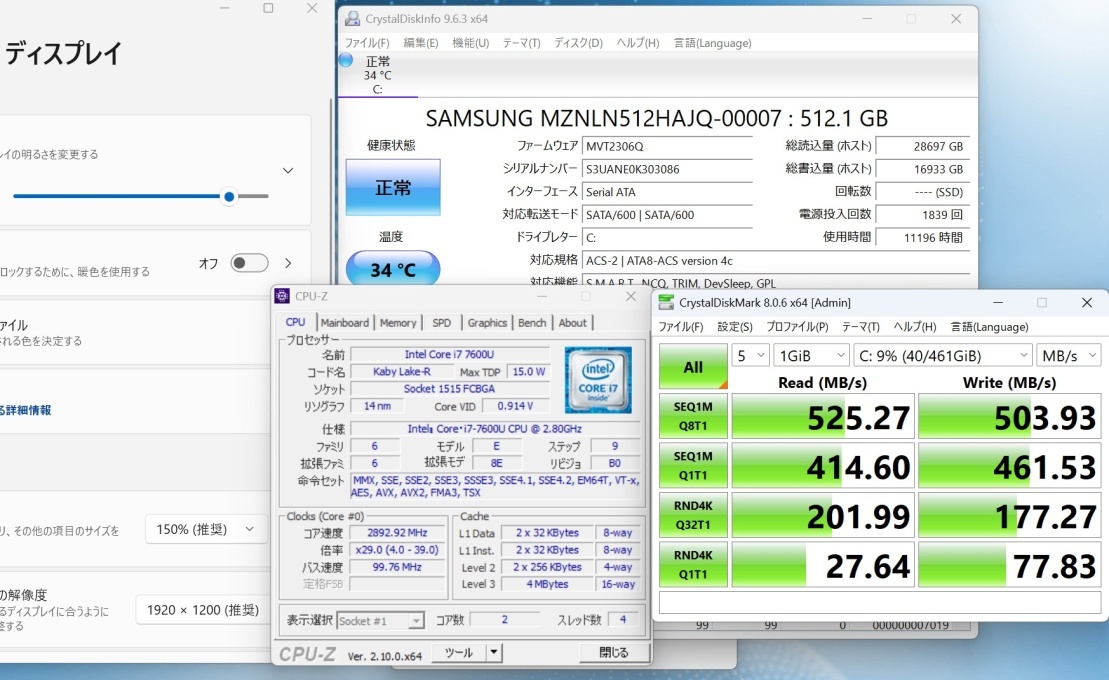Click the SEQ1M Q8T1 write result 503.93

pos(1009,417)
